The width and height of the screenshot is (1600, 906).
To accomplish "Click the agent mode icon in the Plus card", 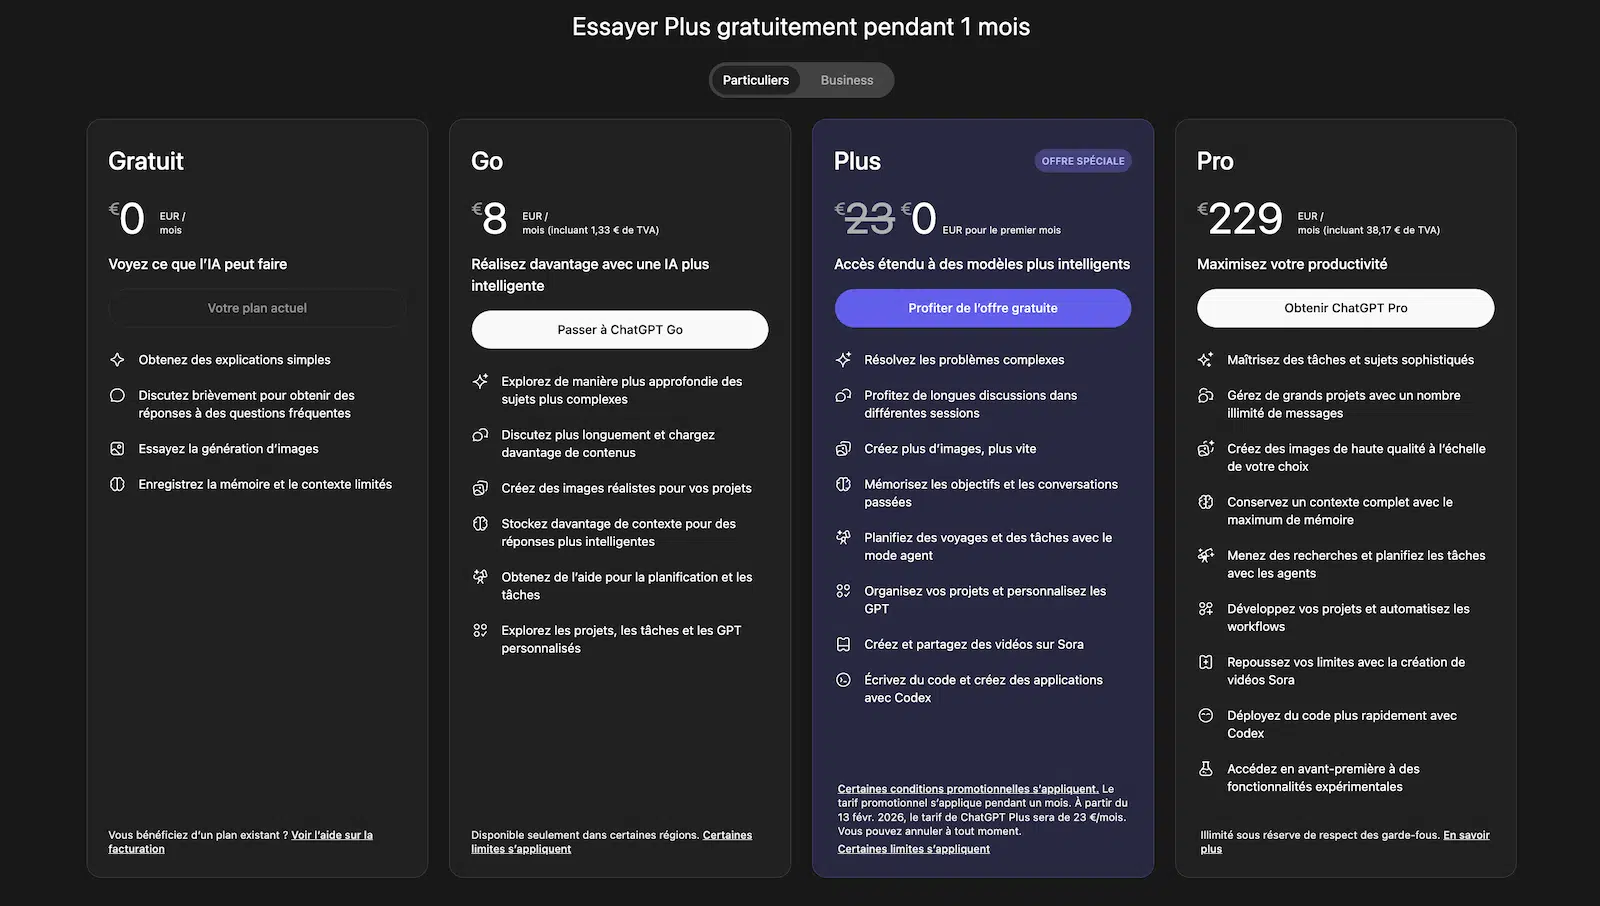I will click(843, 537).
